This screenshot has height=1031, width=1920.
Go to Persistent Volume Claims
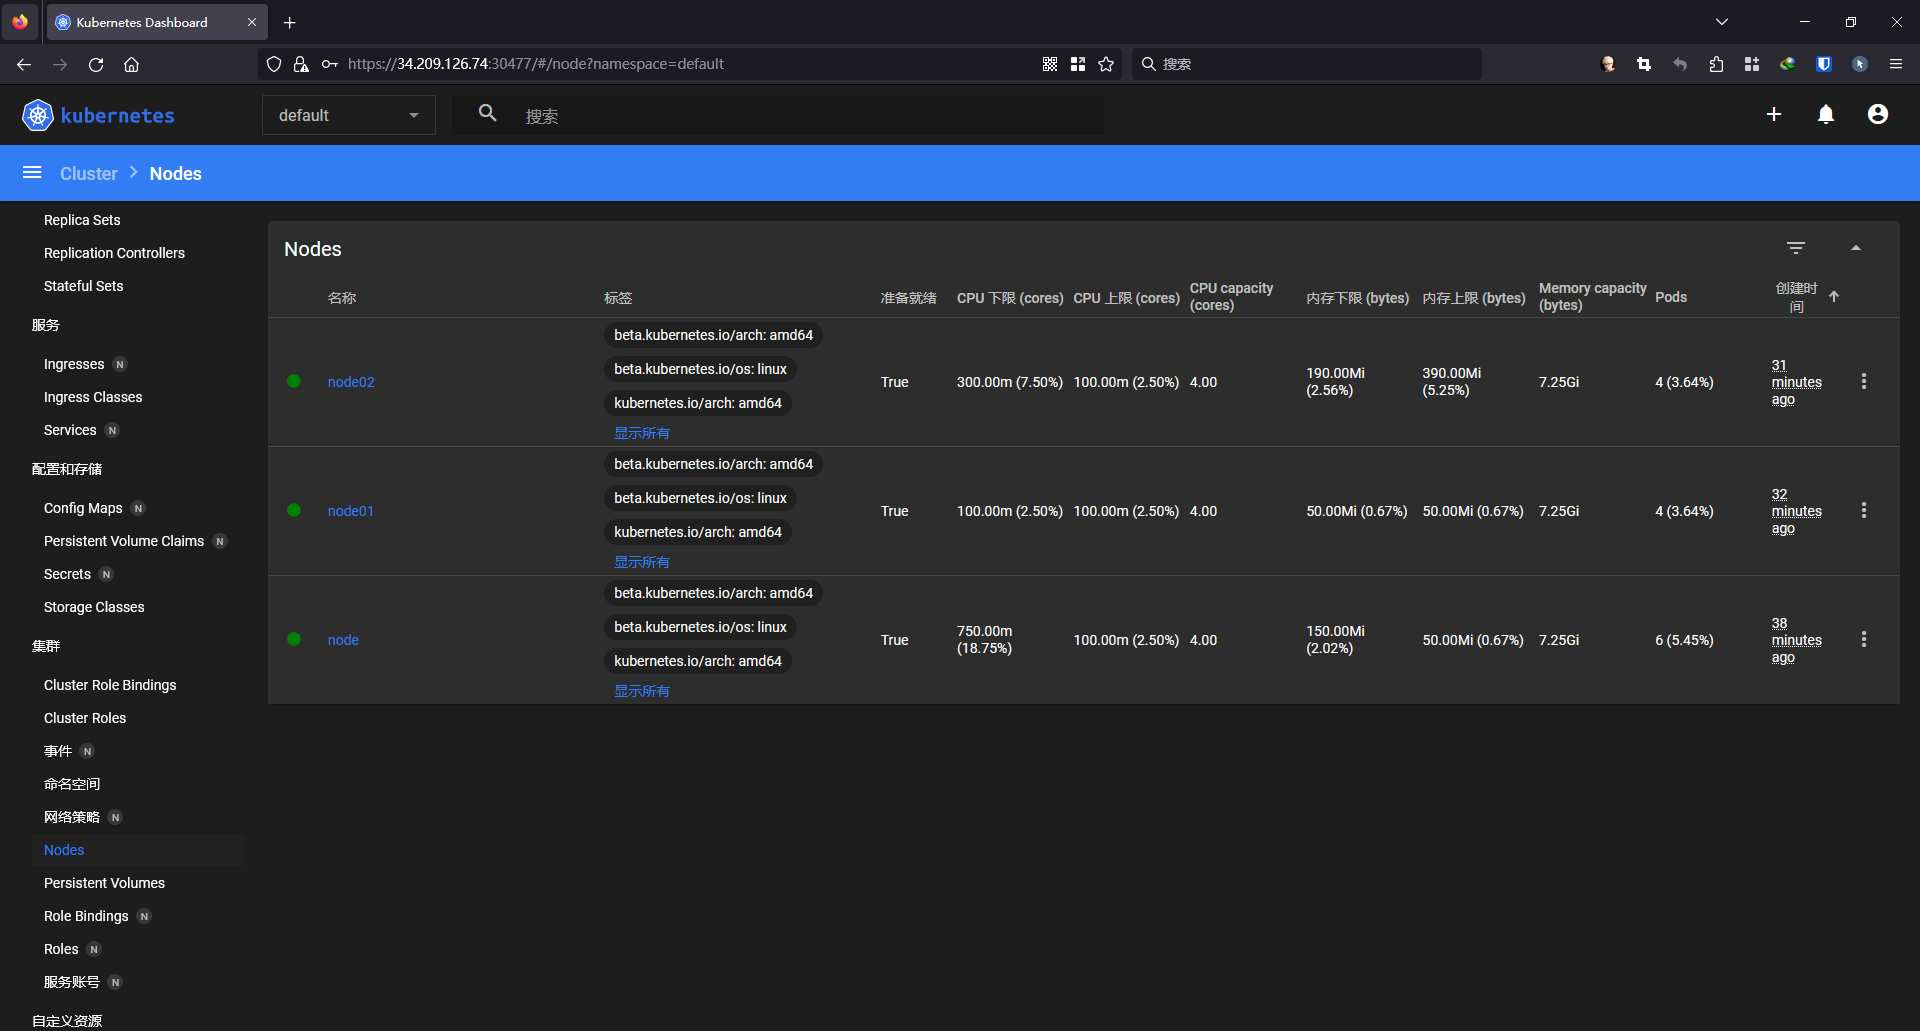point(124,541)
